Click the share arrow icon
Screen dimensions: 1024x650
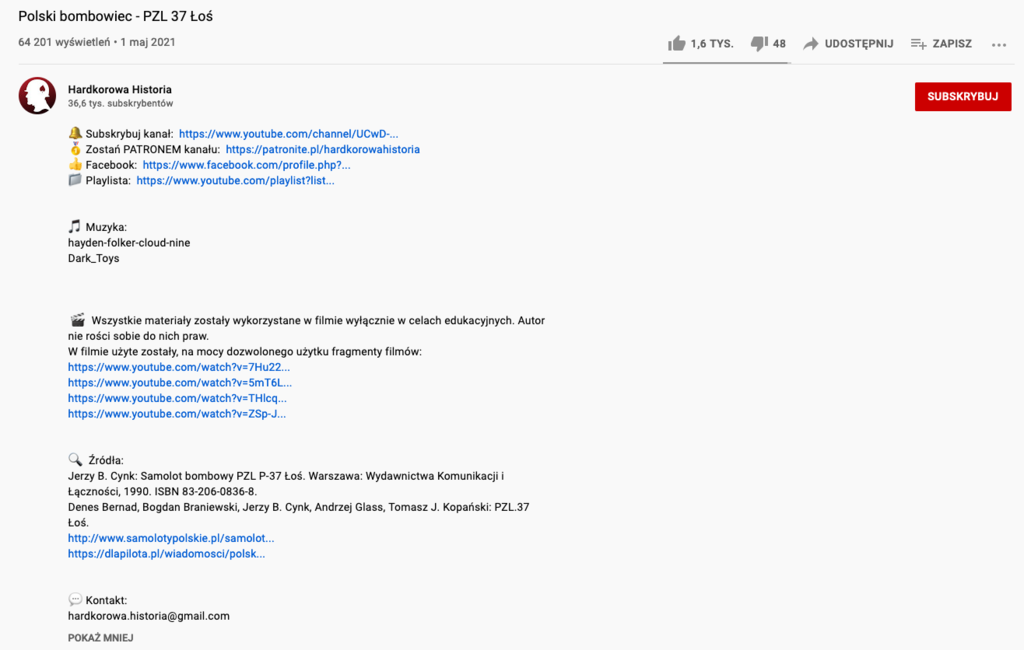pos(811,44)
